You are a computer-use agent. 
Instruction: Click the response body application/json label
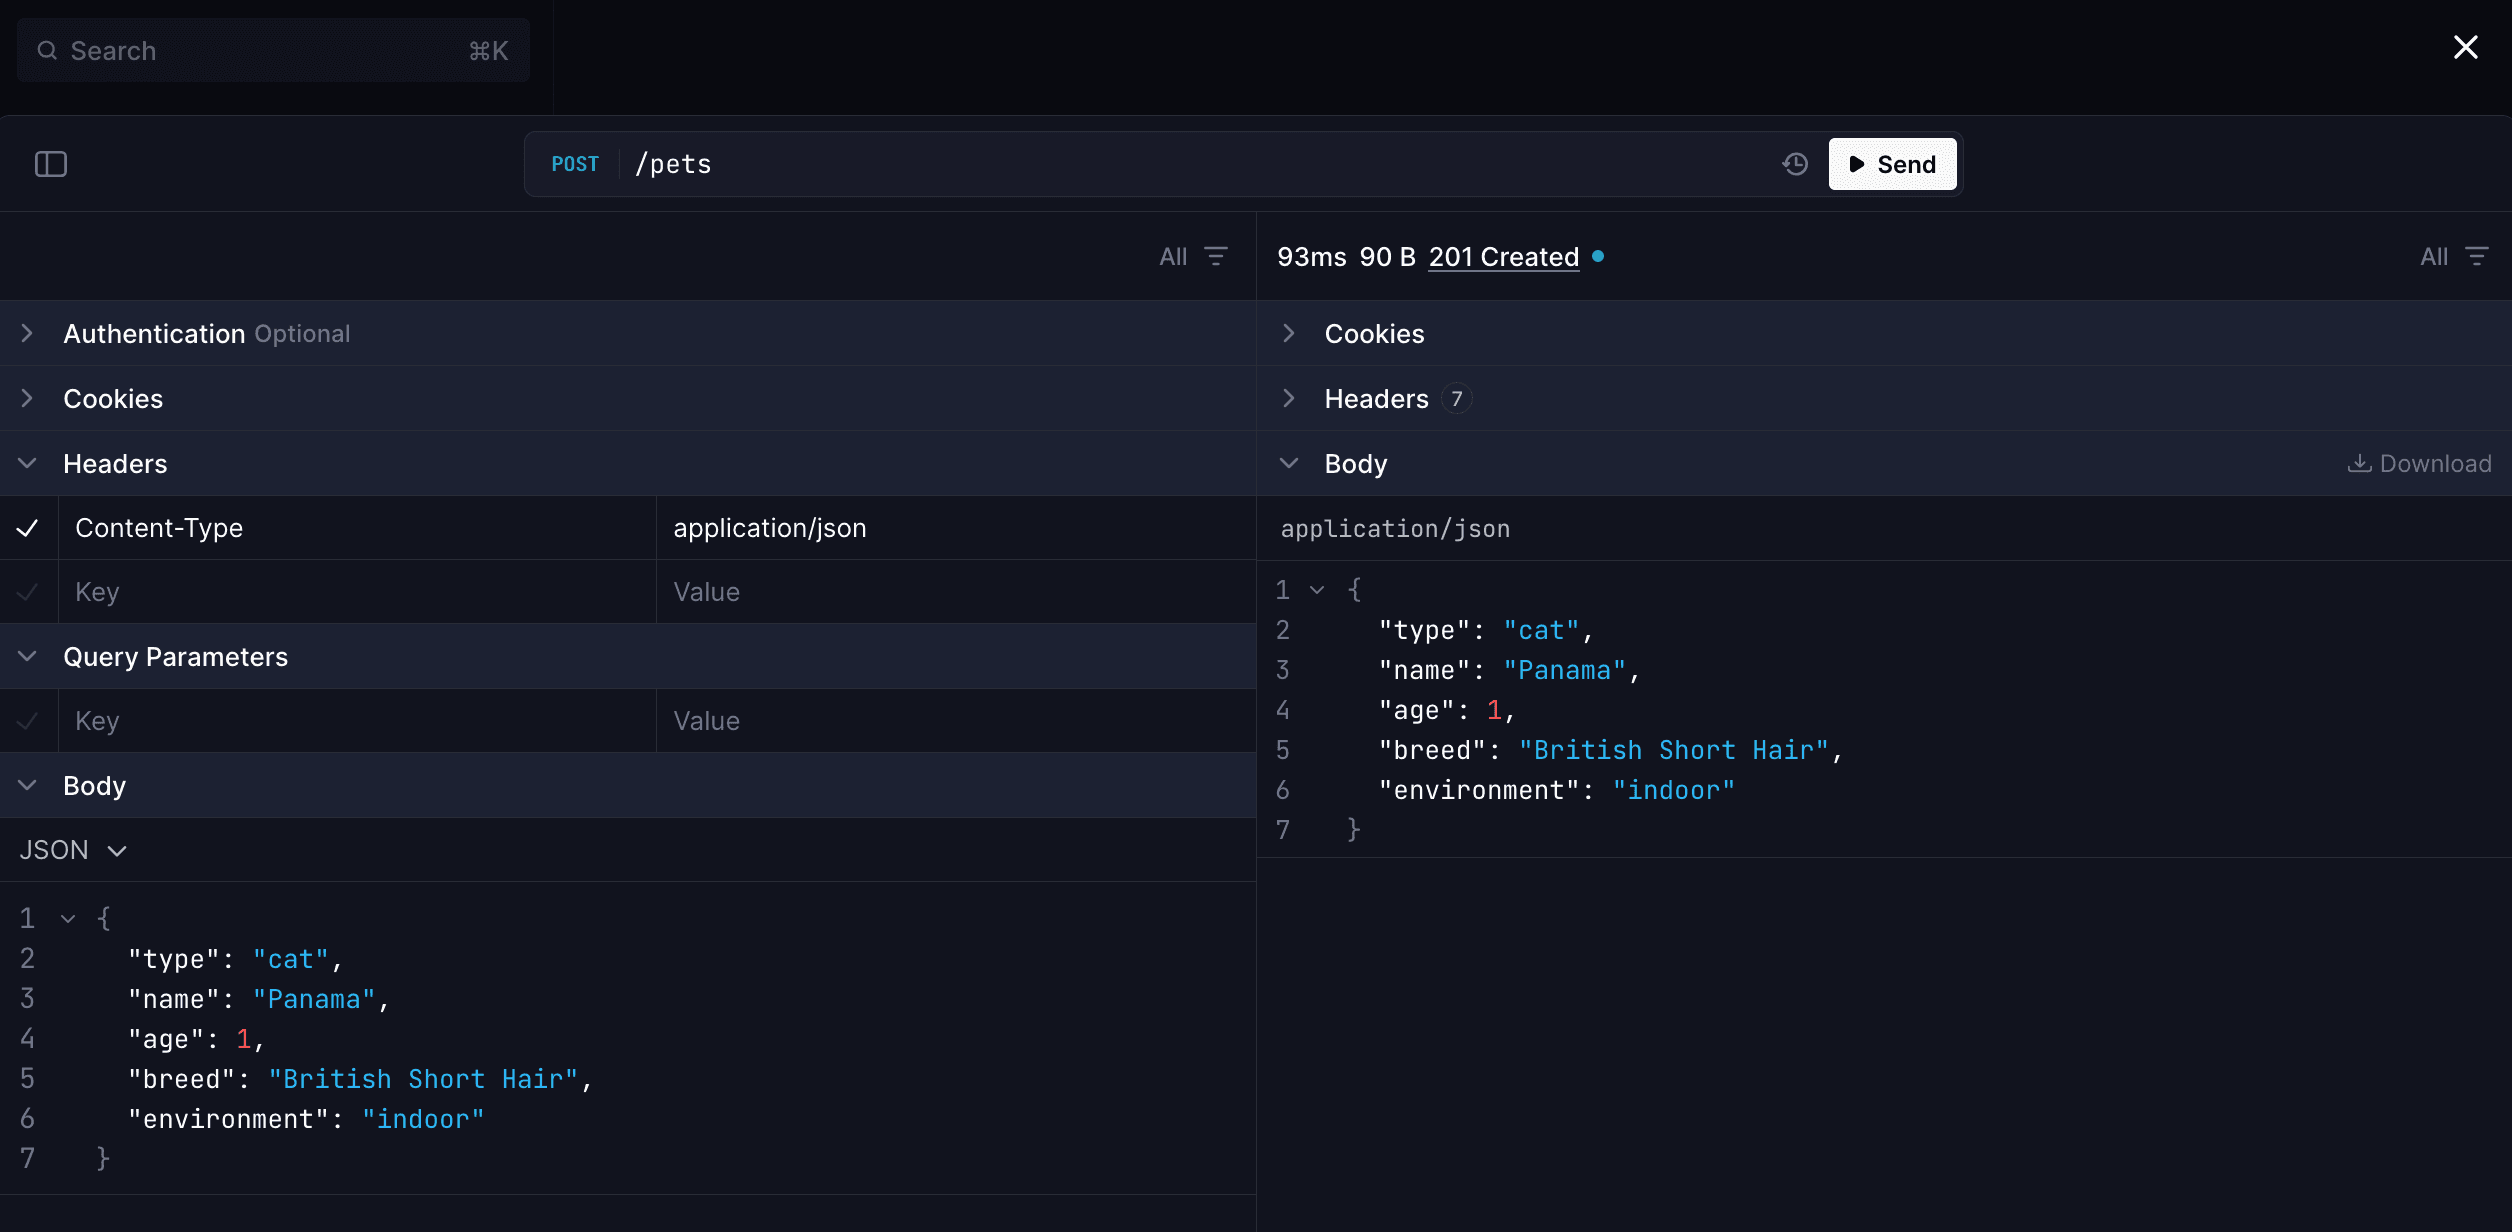click(x=1395, y=527)
